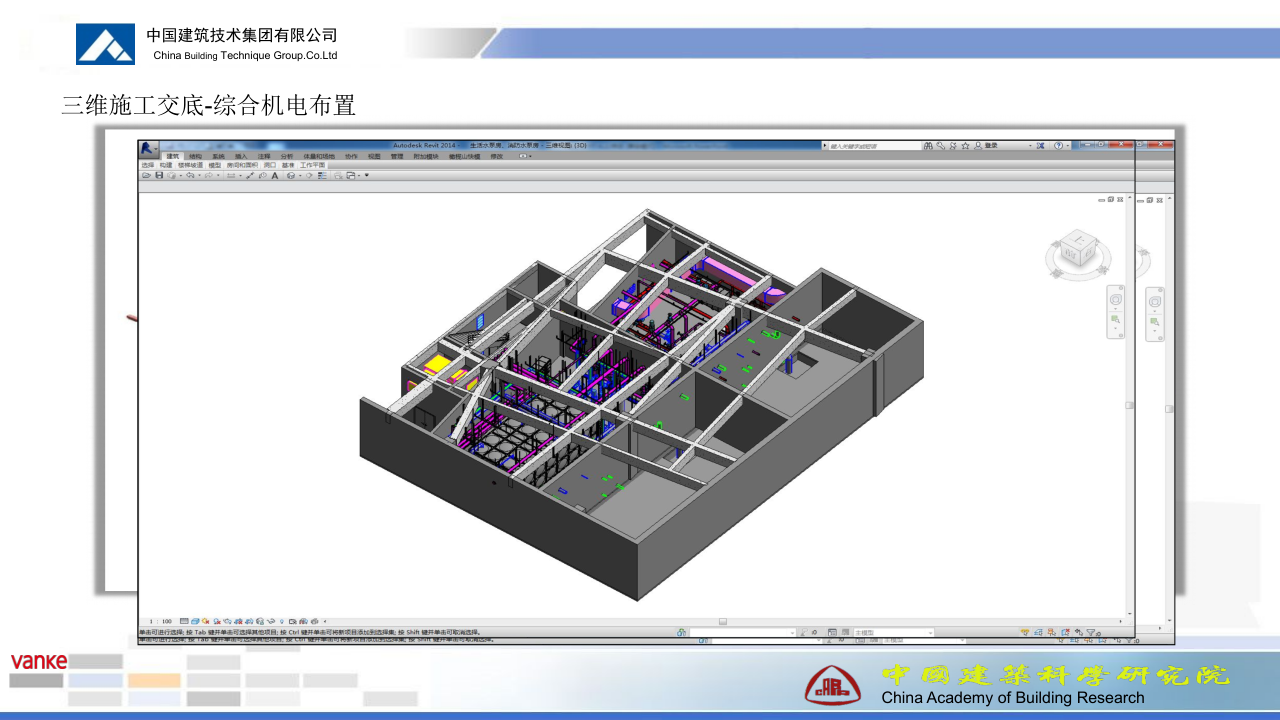This screenshot has width=1280, height=720.
Task: Expand the Customize Quick Access Toolbar arrow
Action: 367,175
